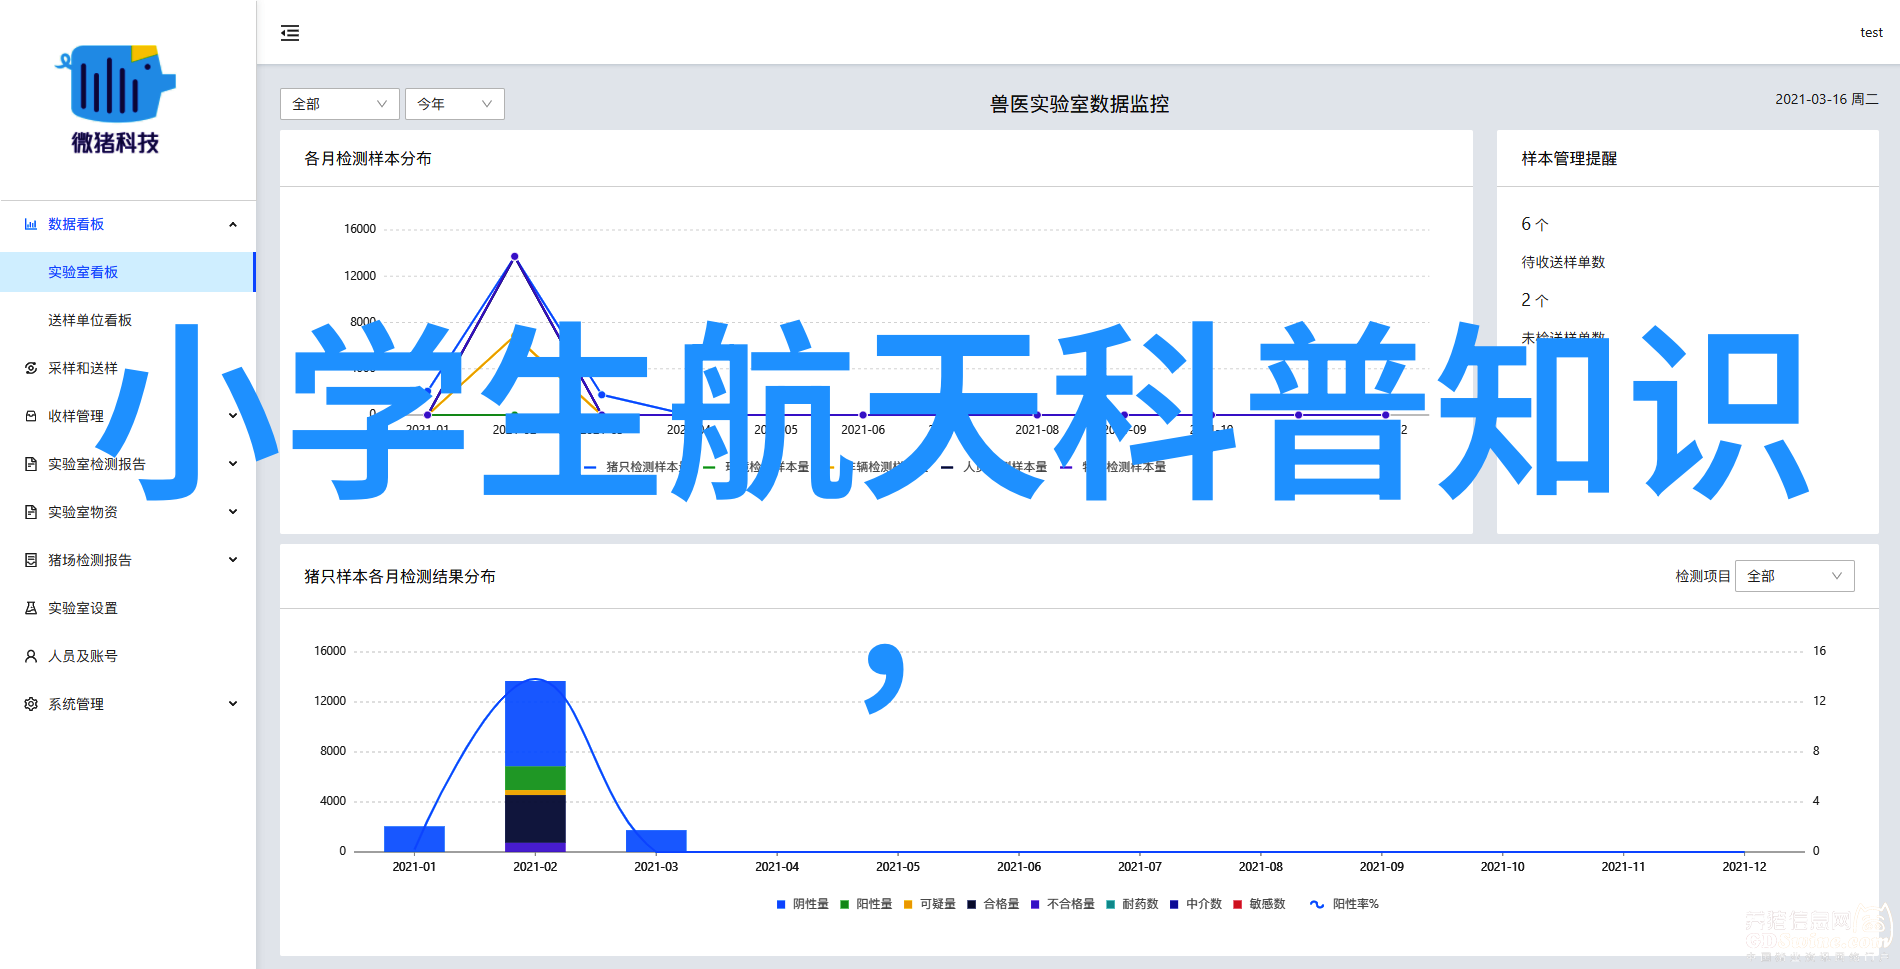
Task: Toggle 阴性量 legend item
Action: (802, 904)
